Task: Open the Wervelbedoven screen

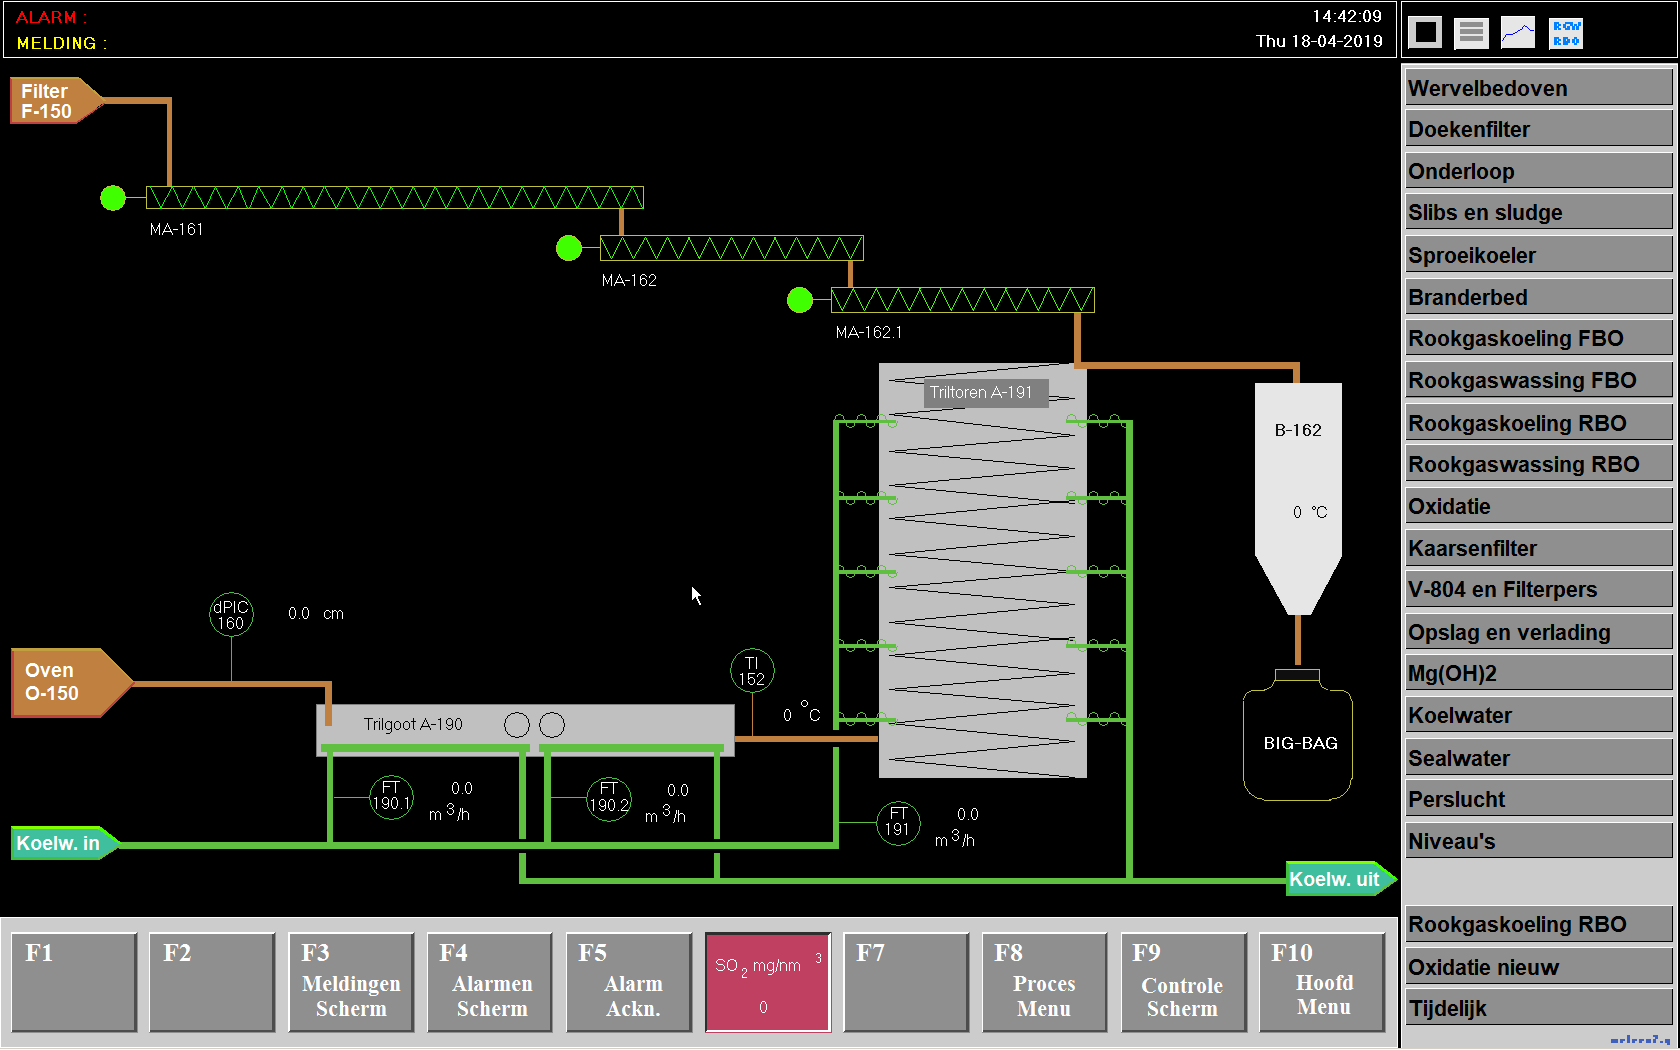Action: [x=1538, y=88]
